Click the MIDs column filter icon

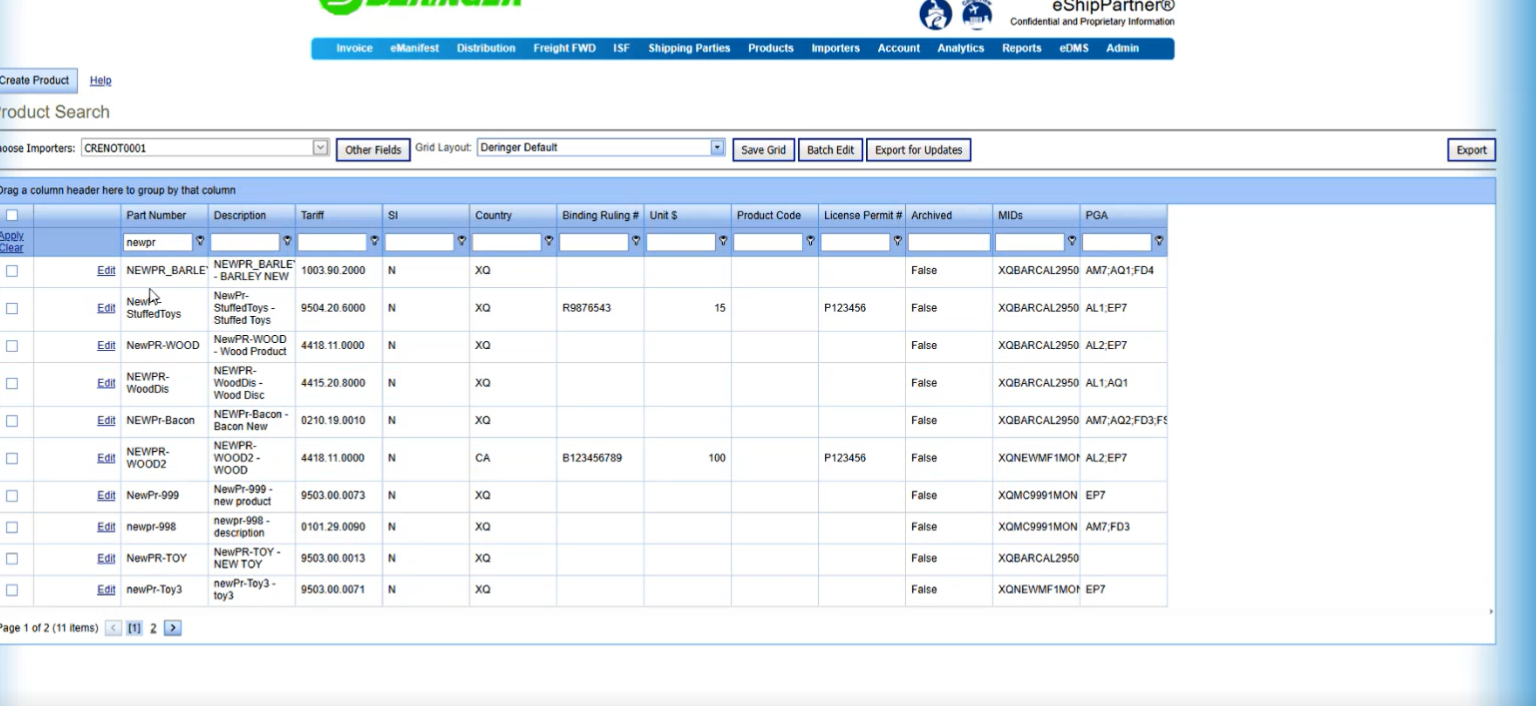[x=1072, y=241]
